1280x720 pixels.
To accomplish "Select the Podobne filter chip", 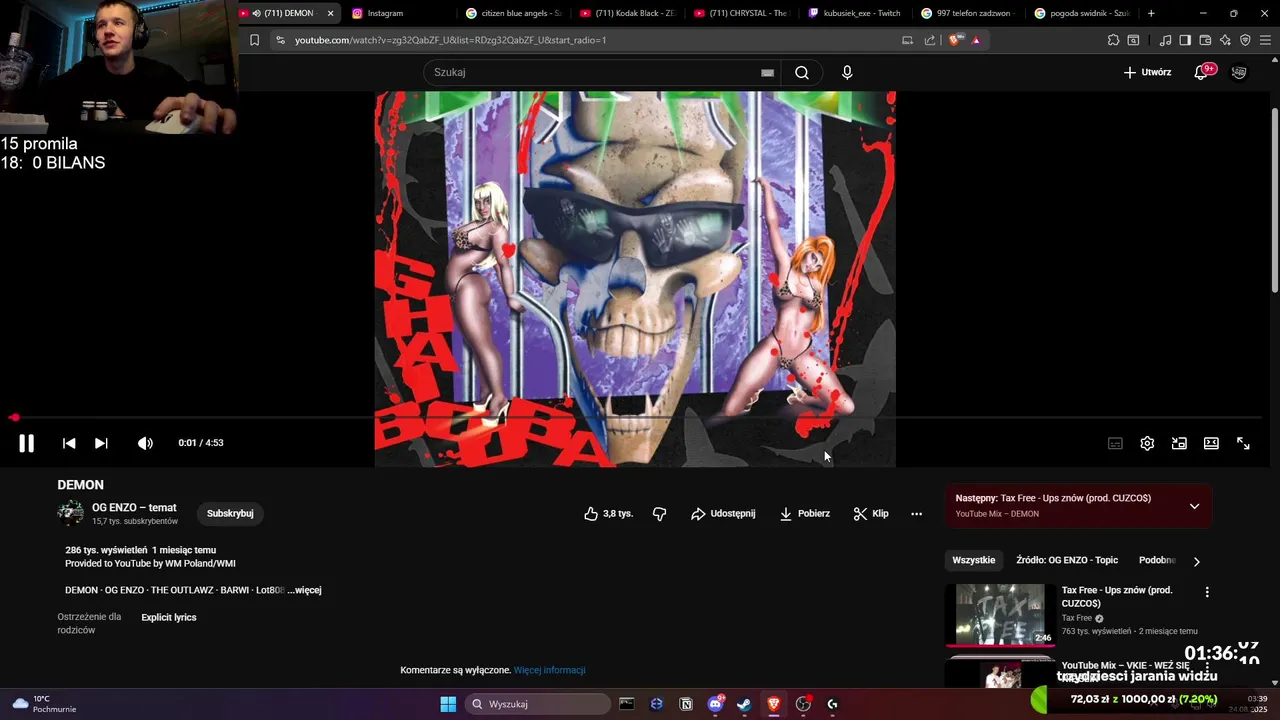I will point(1157,560).
